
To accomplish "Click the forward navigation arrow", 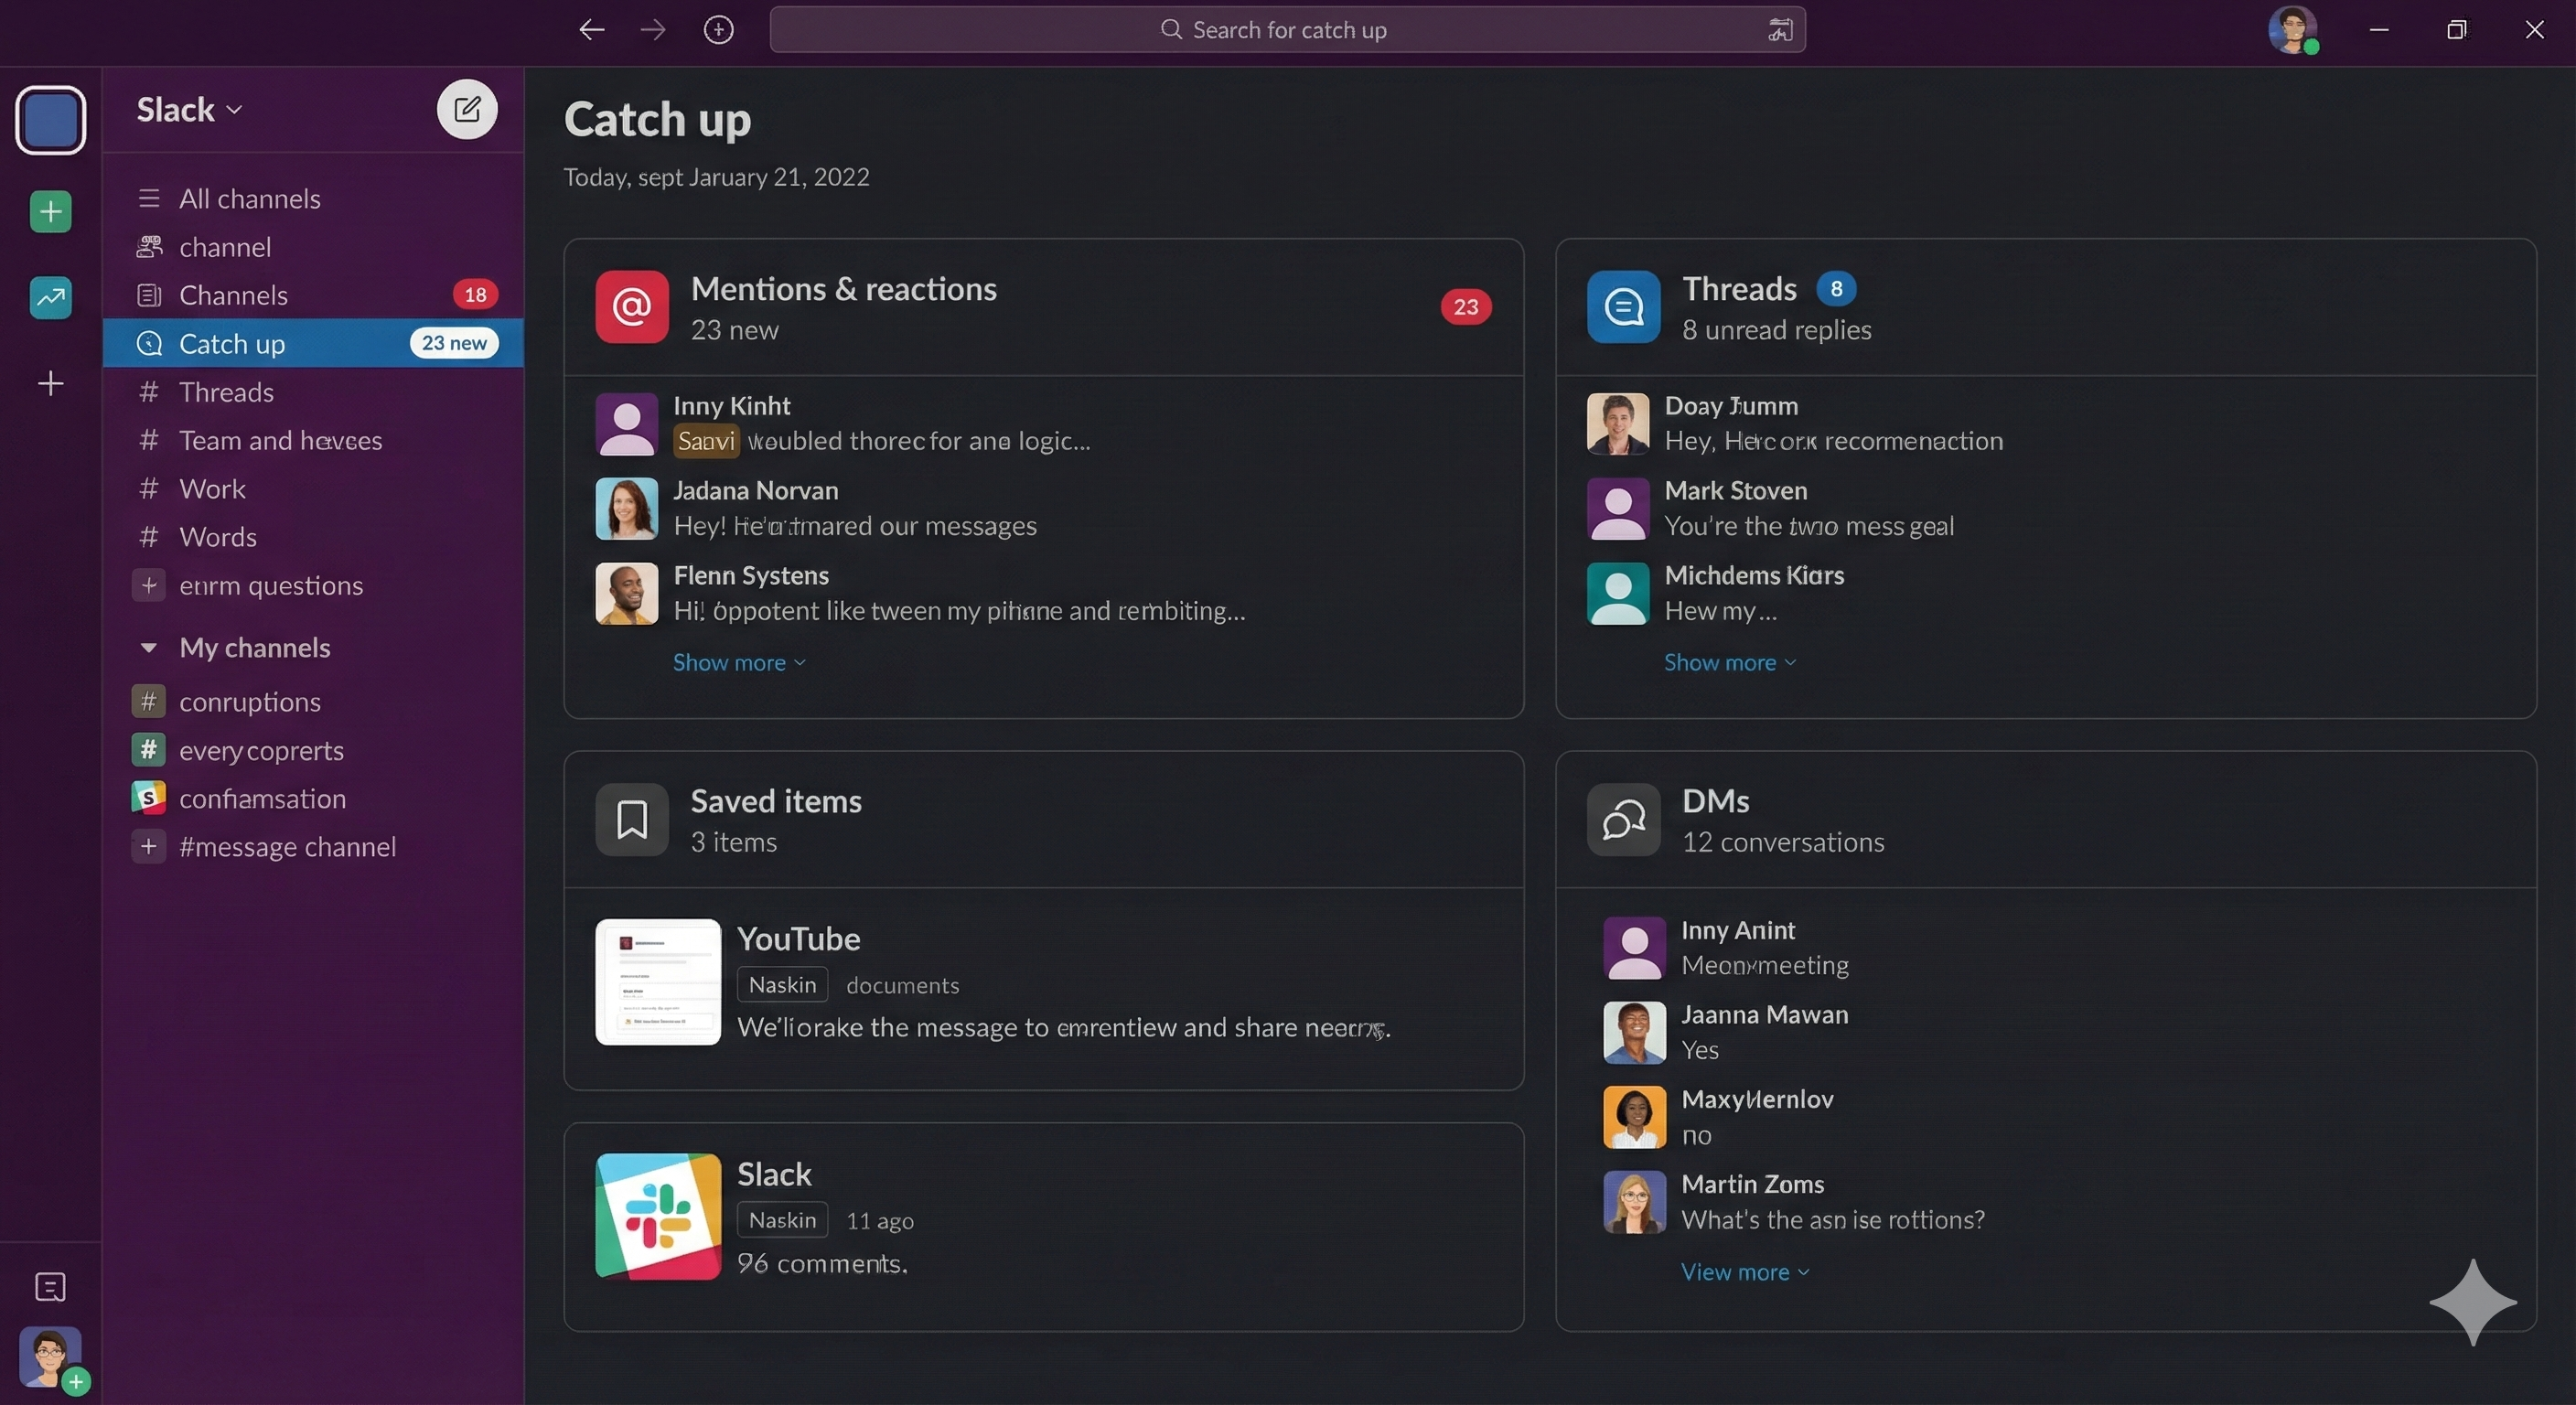I will [x=652, y=29].
